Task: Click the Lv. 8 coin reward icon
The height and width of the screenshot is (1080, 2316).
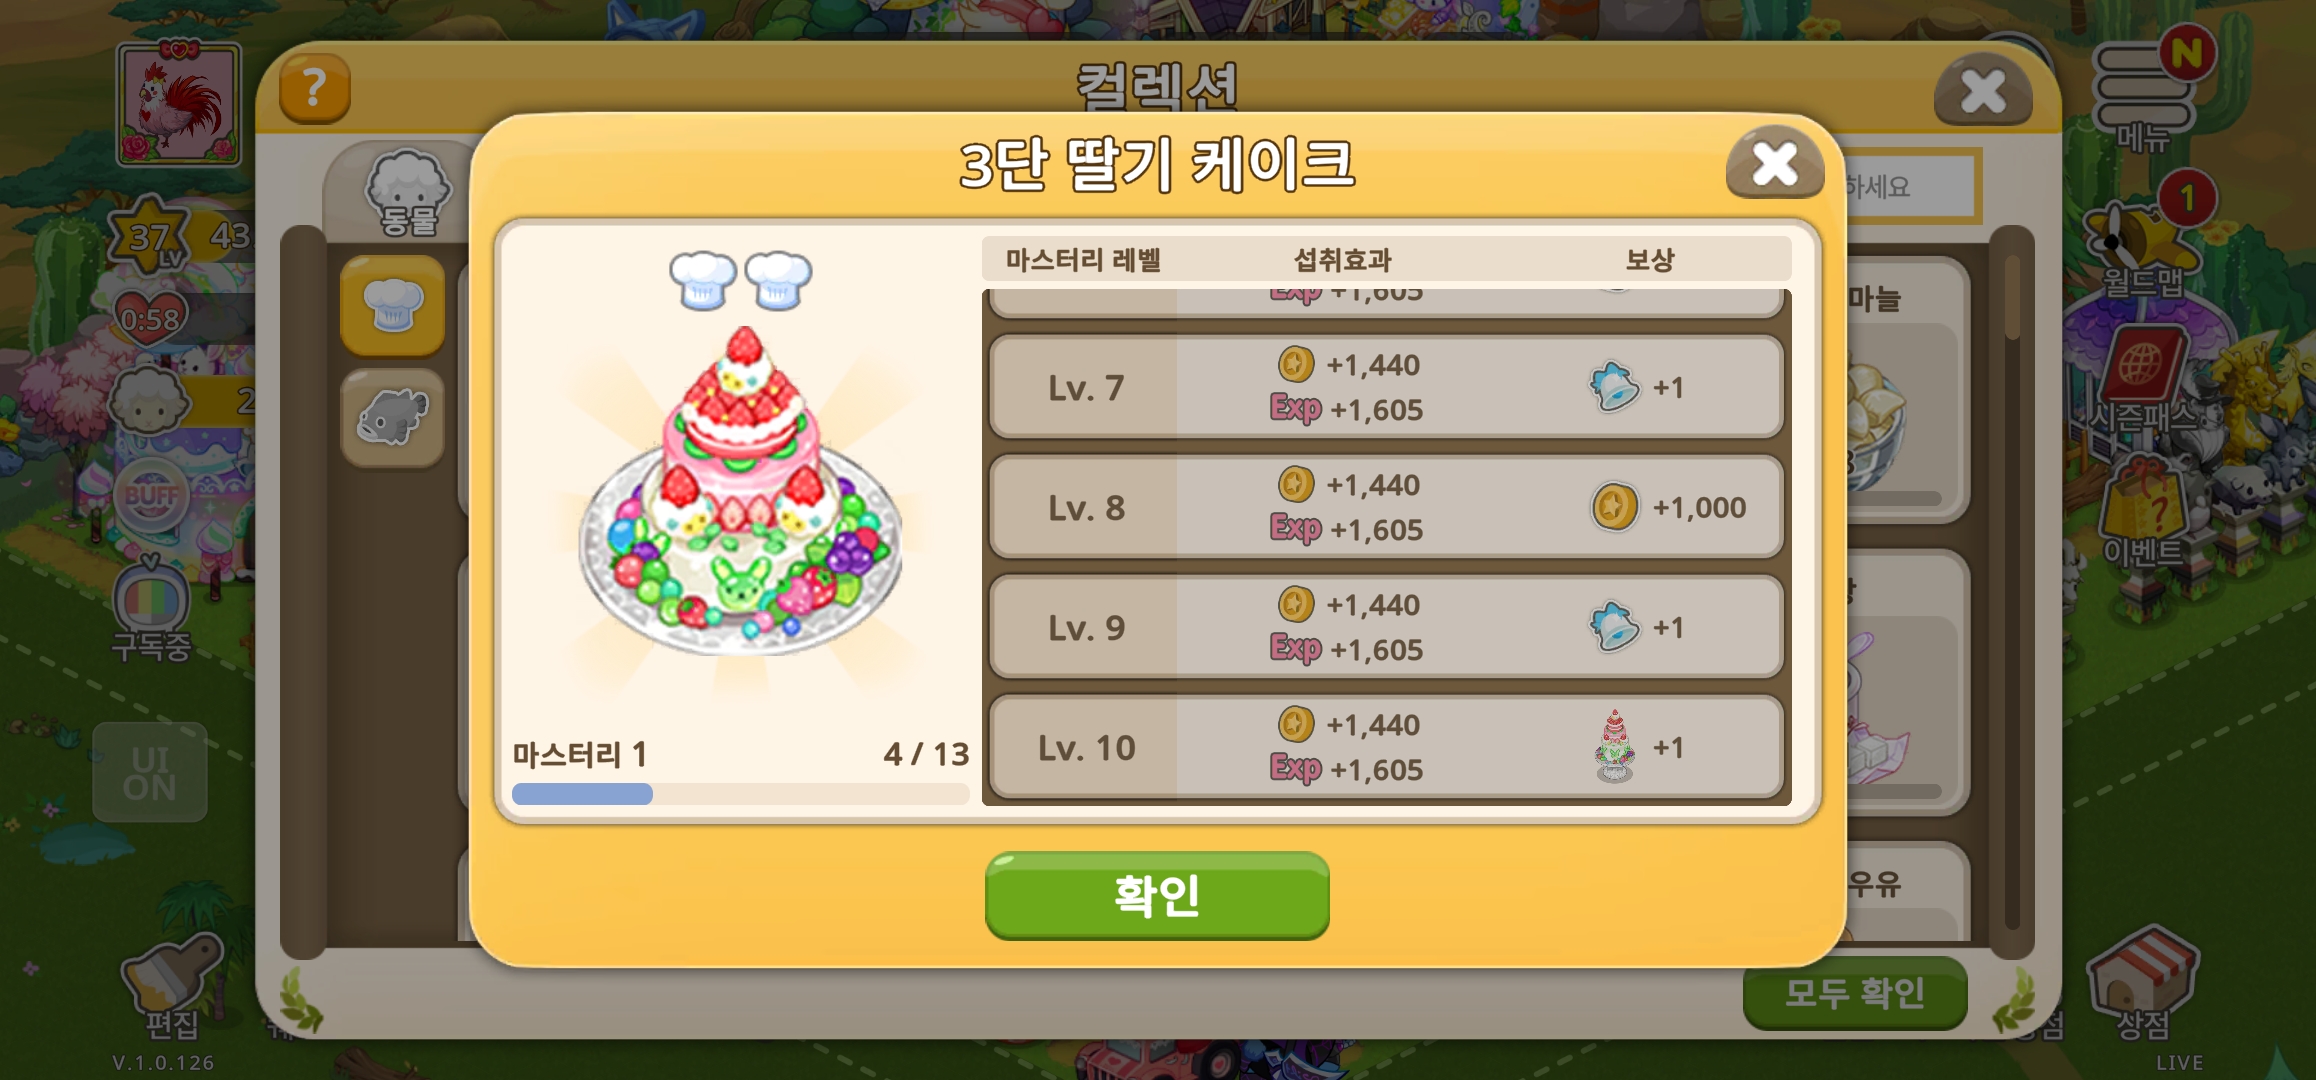Action: pos(1614,507)
